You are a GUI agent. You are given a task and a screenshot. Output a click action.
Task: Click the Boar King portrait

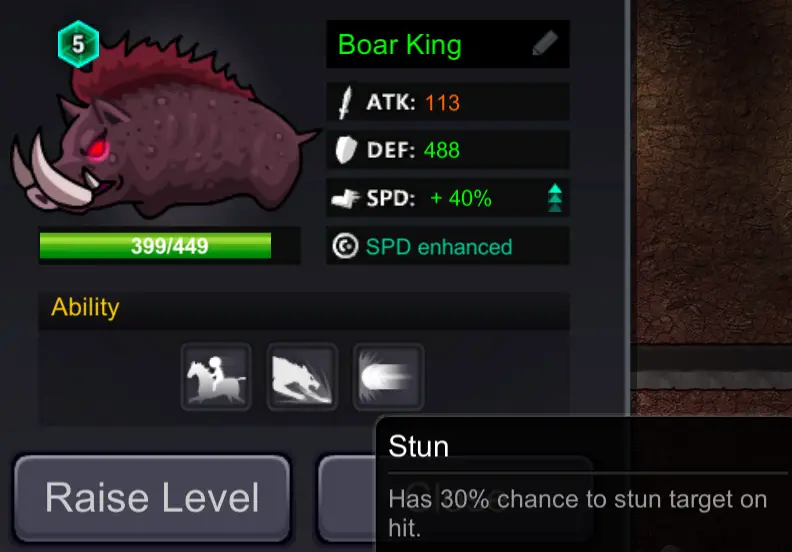click(x=164, y=126)
